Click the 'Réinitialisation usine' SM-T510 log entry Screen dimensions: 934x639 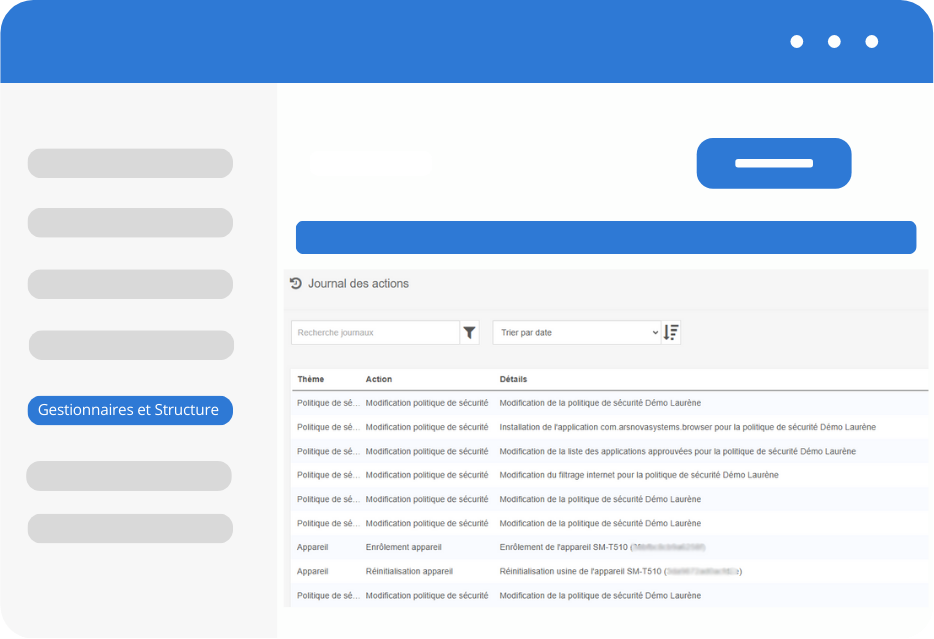click(x=620, y=571)
